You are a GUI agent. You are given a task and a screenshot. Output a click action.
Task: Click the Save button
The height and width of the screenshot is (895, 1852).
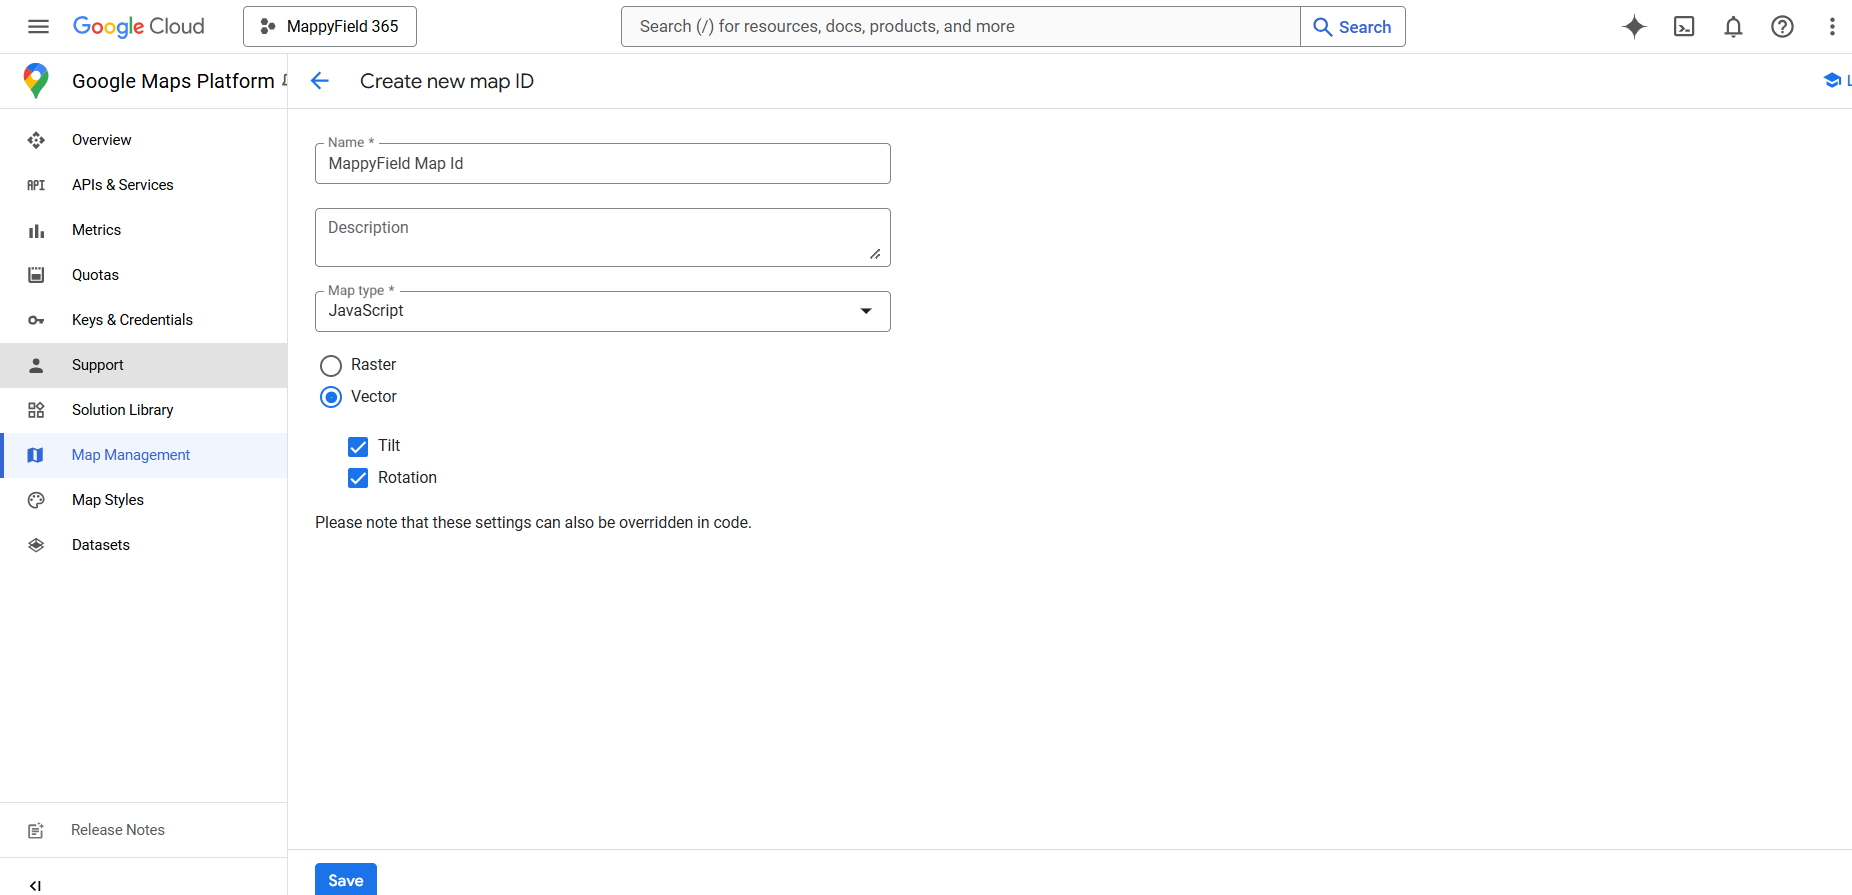345,879
